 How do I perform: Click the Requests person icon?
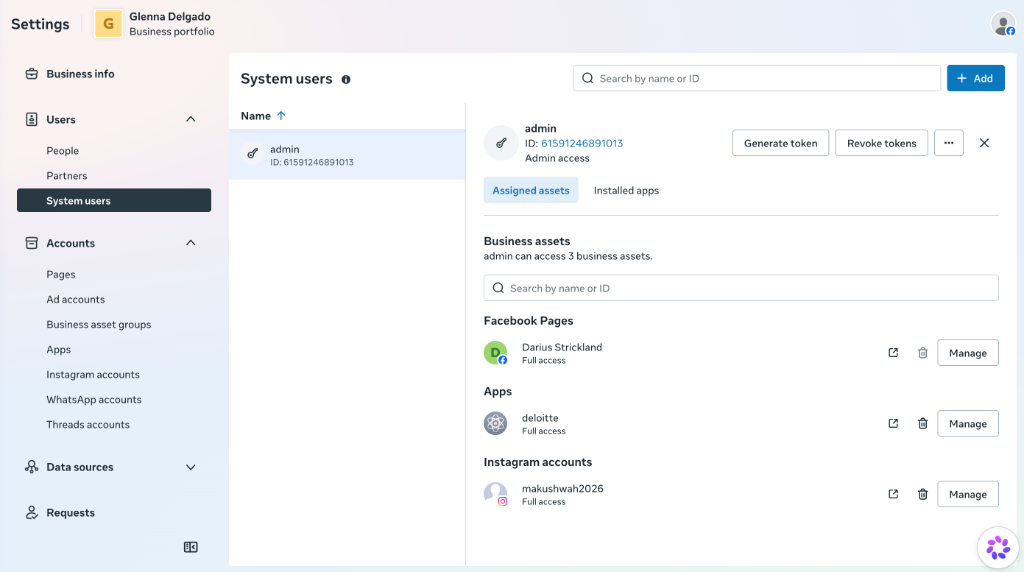click(x=31, y=513)
